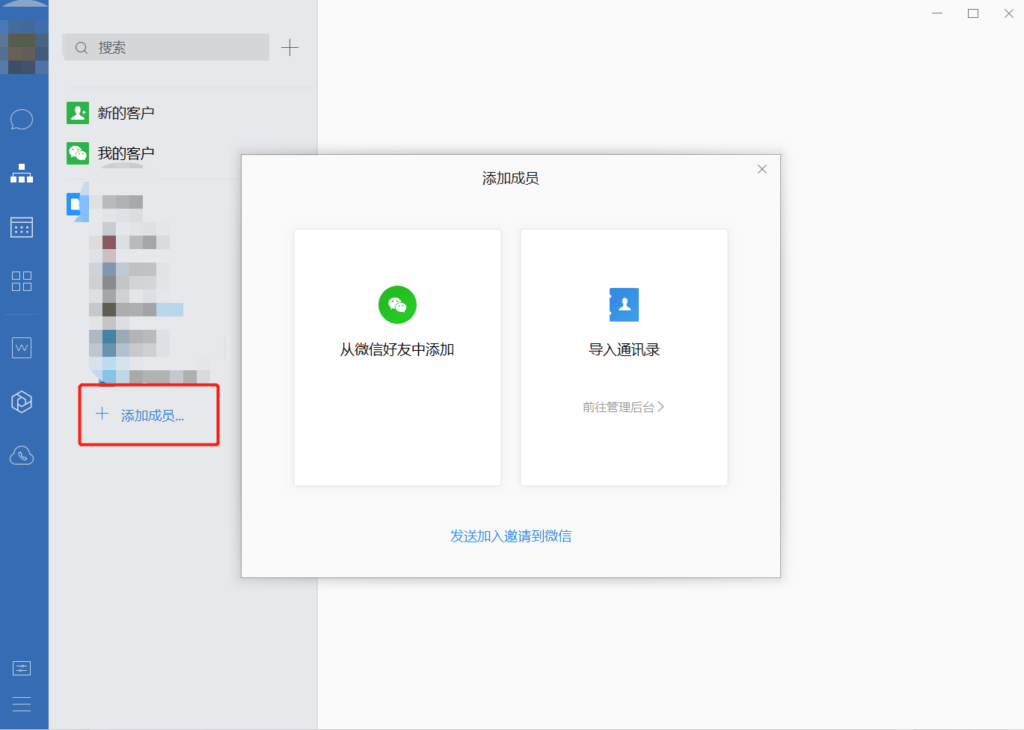
Task: Open the hamburger menu at bottom left
Action: (22, 704)
